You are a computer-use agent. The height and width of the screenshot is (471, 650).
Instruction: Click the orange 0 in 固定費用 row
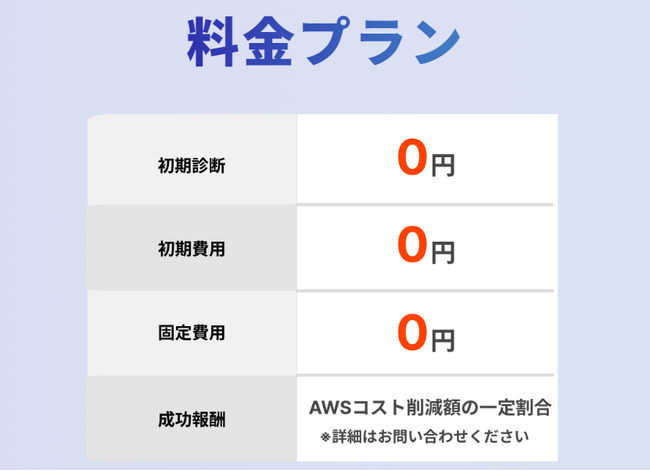tap(413, 332)
